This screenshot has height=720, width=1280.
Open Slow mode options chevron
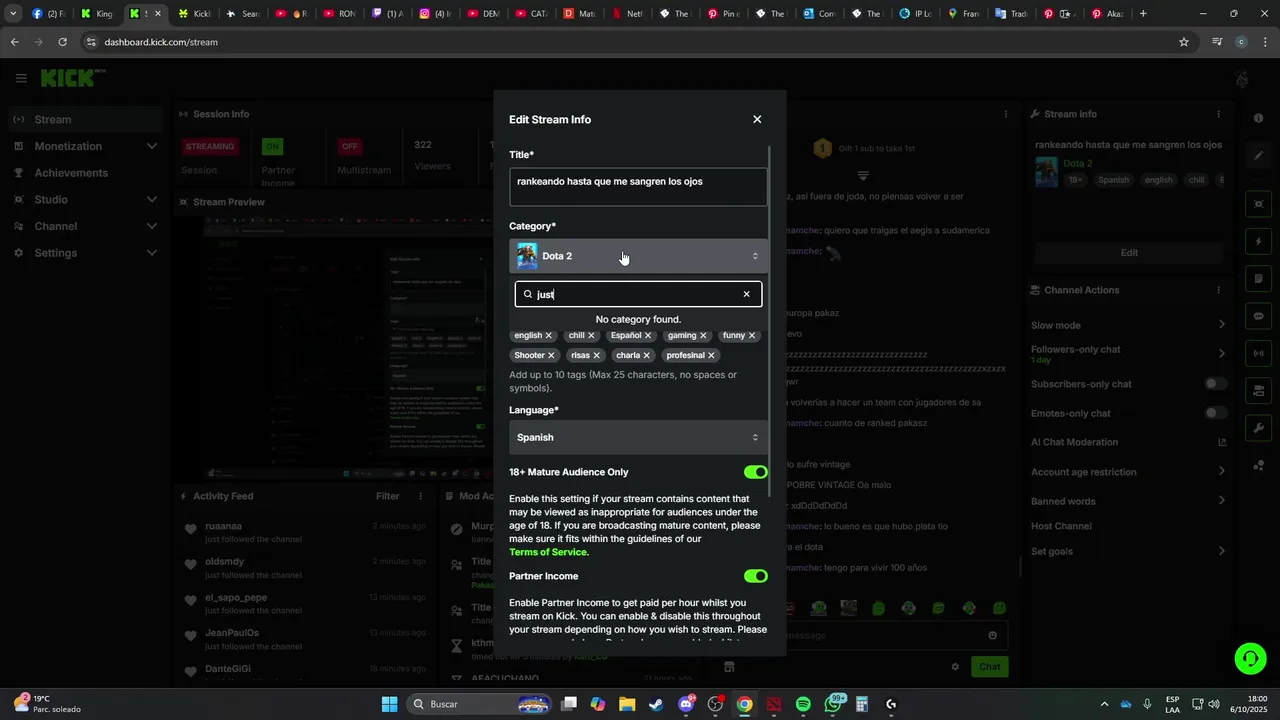point(1221,325)
